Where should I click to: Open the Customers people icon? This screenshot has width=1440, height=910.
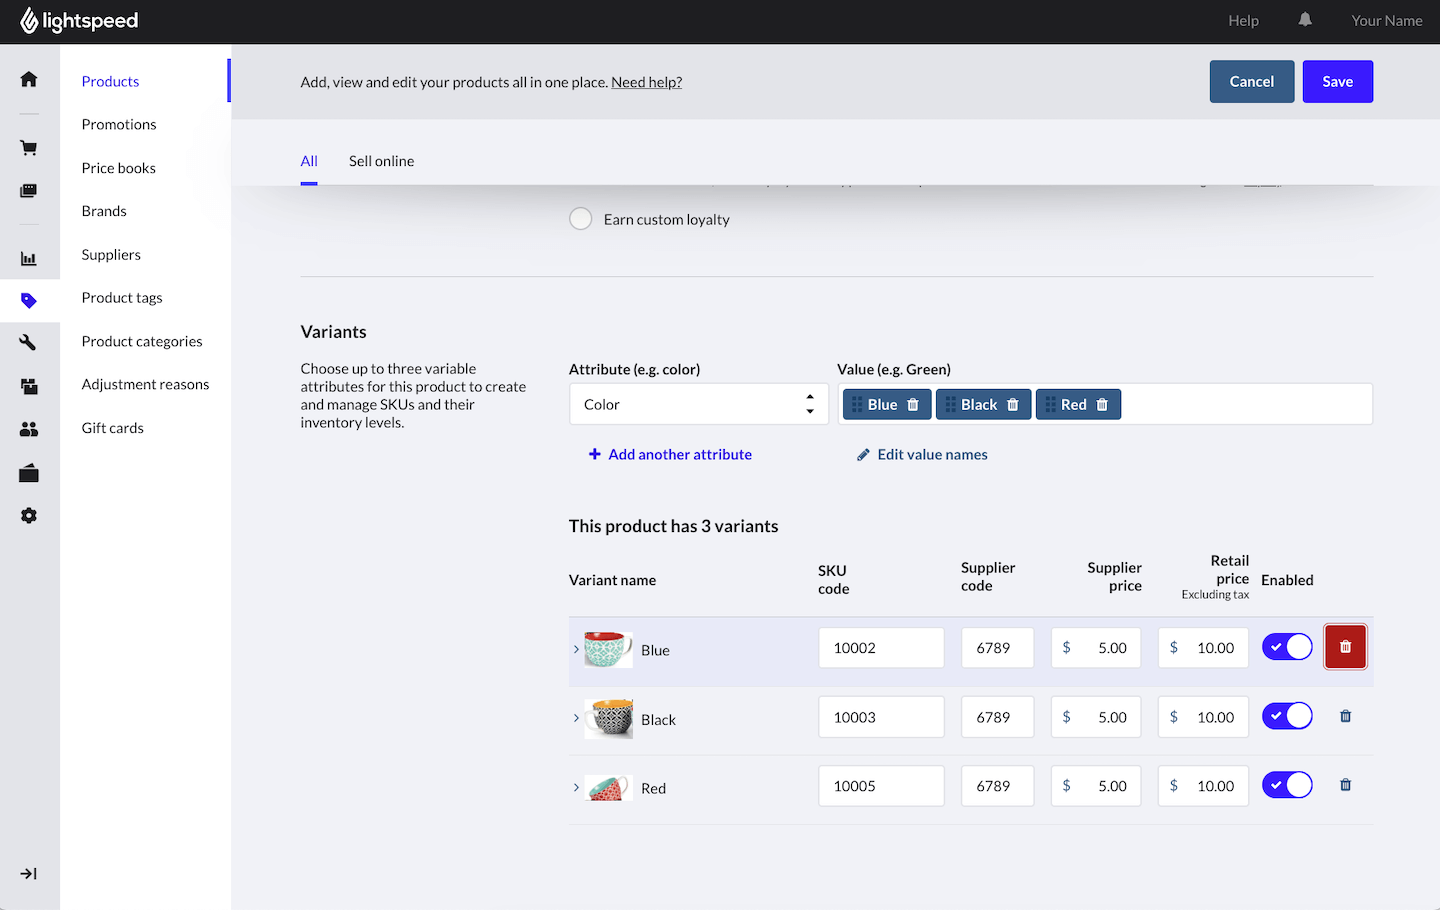[x=29, y=429]
